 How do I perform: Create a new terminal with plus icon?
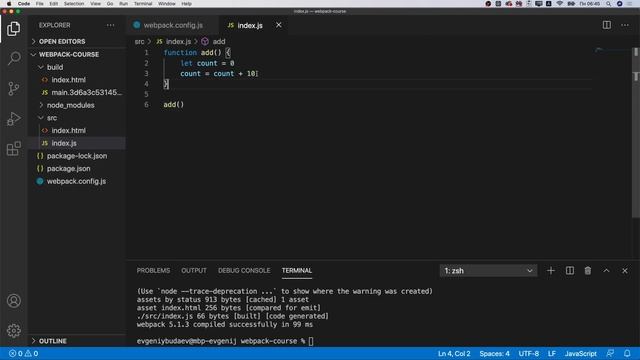pos(551,271)
